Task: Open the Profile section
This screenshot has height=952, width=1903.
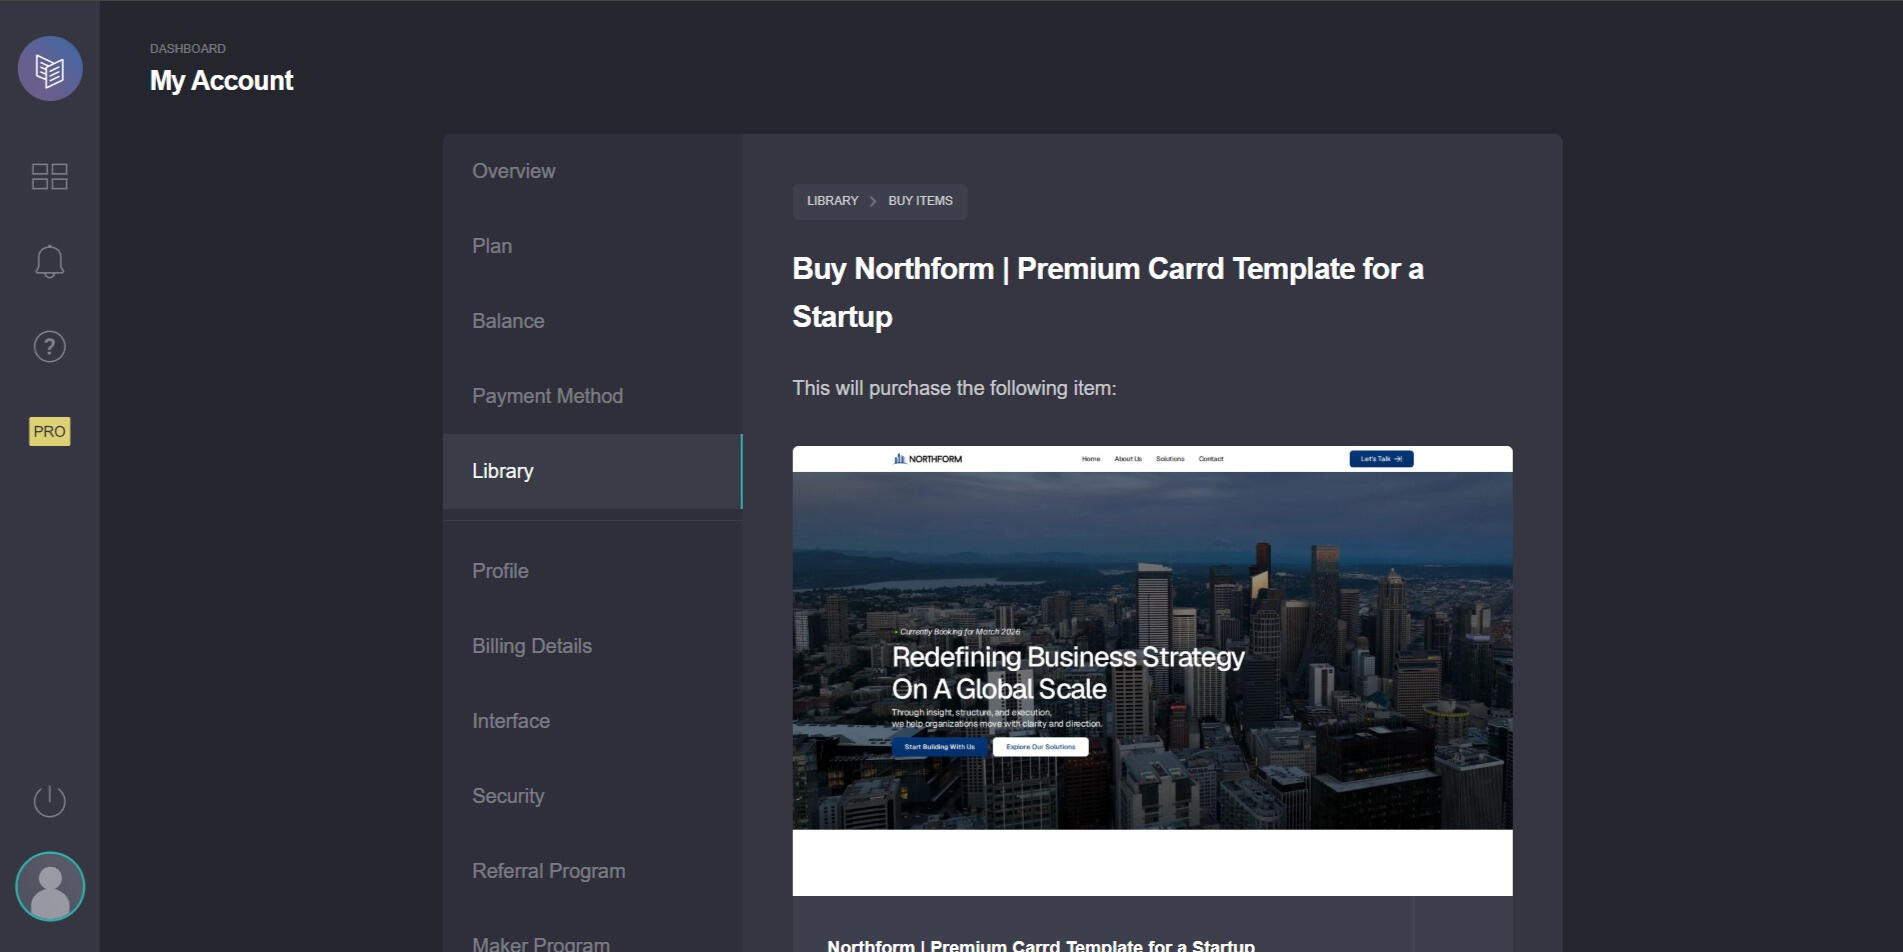Action: click(593, 571)
